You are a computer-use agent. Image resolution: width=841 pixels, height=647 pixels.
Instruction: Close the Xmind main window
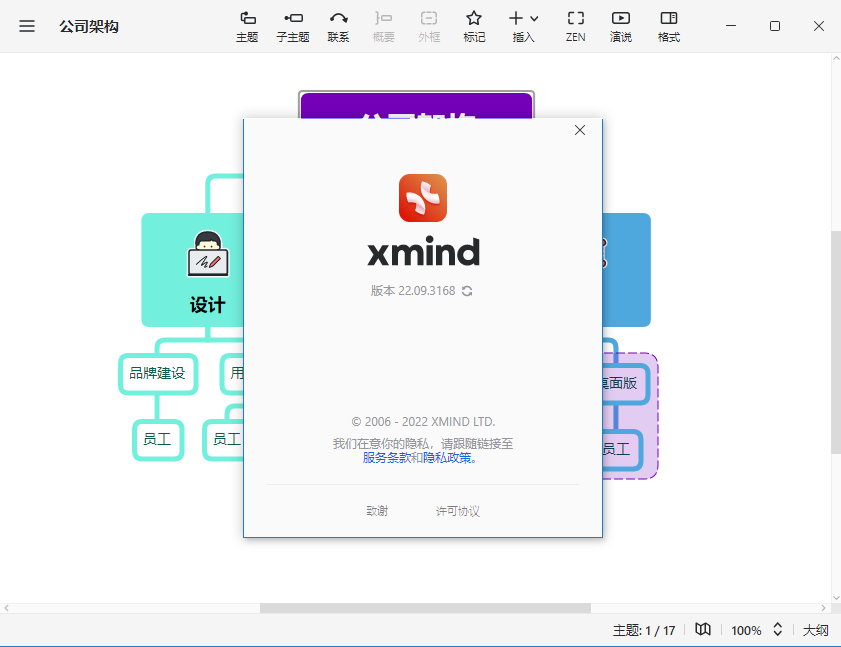(818, 26)
